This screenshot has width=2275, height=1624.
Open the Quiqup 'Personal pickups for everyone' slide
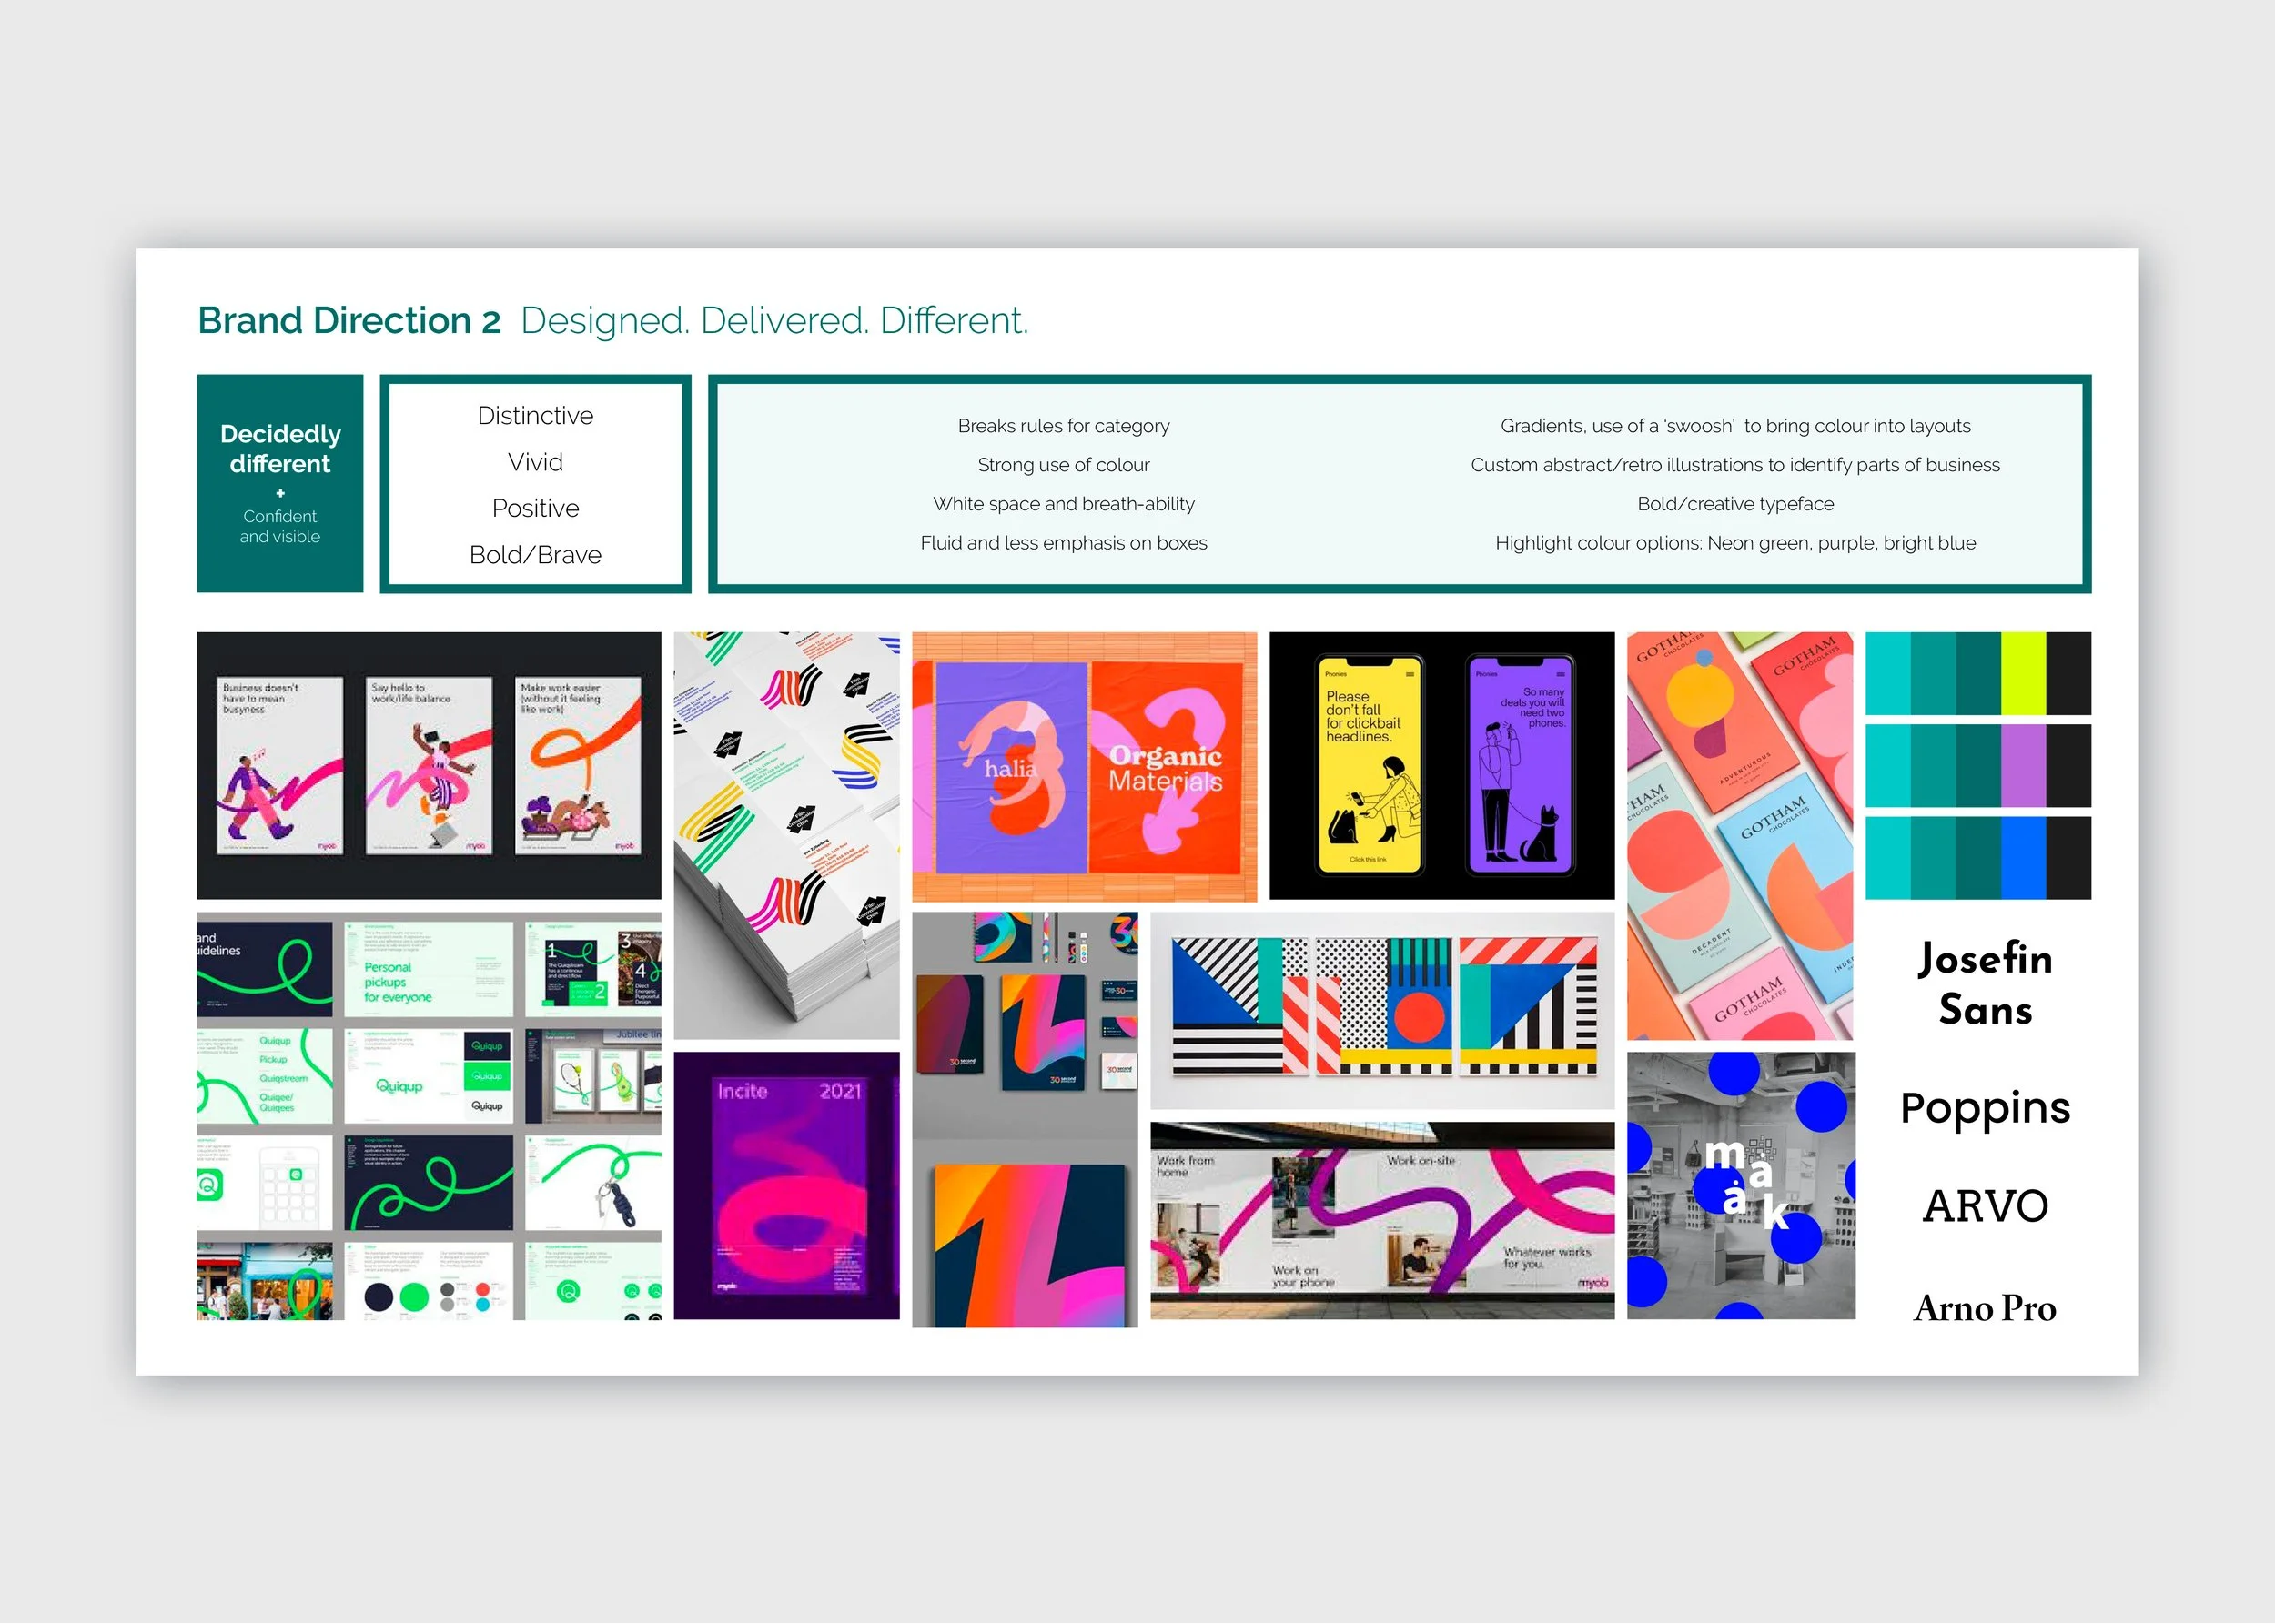pos(428,970)
